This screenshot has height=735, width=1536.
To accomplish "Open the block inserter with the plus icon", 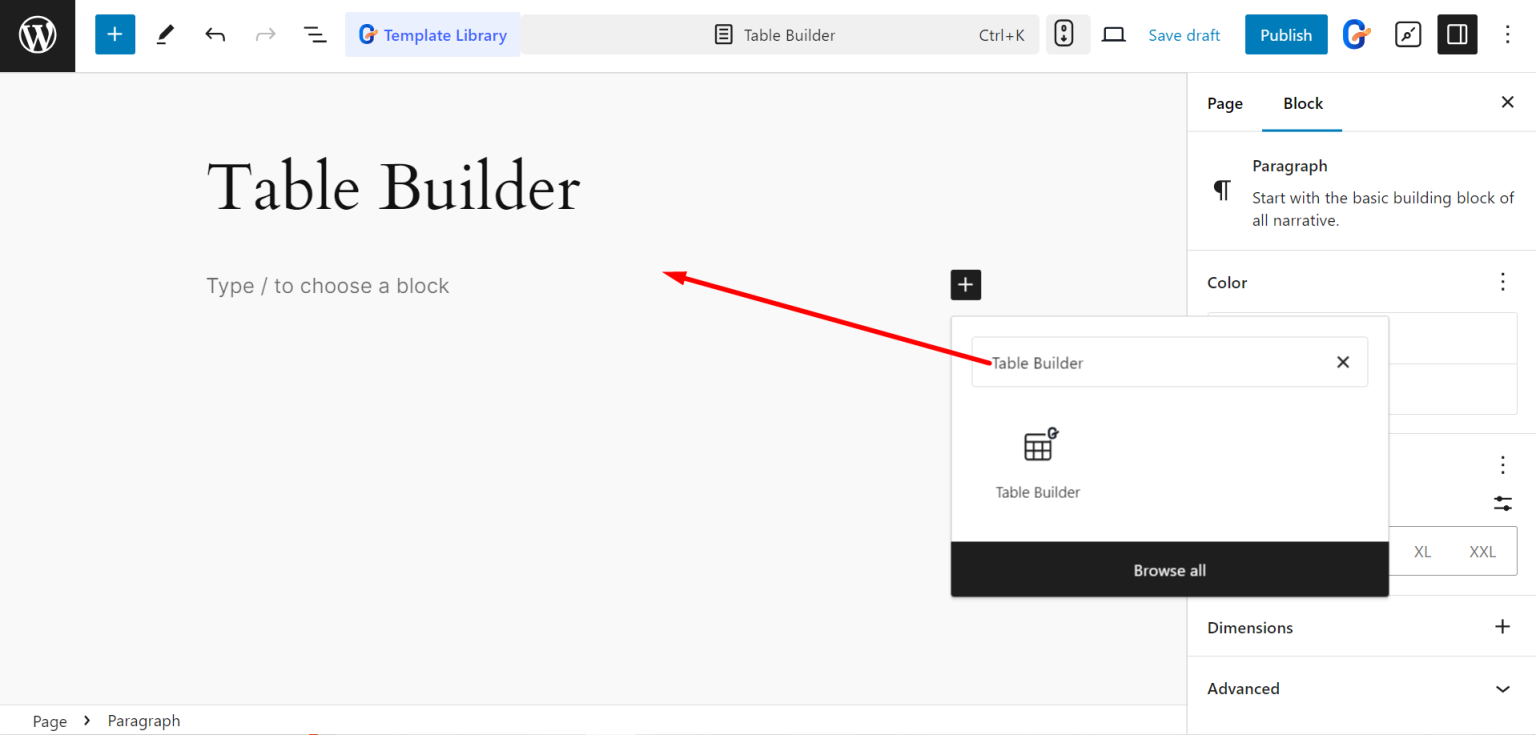I will point(114,33).
